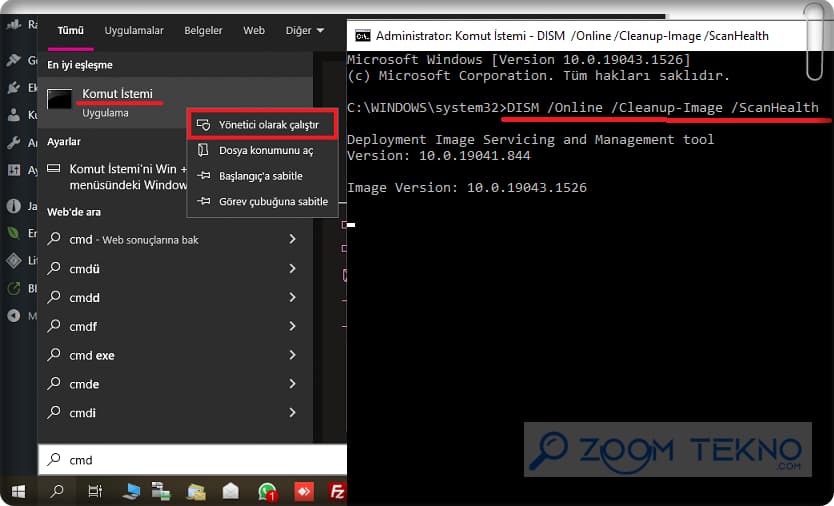834x506 pixels.
Task: Open the folder pictures taskbar icon
Action: [x=196, y=492]
